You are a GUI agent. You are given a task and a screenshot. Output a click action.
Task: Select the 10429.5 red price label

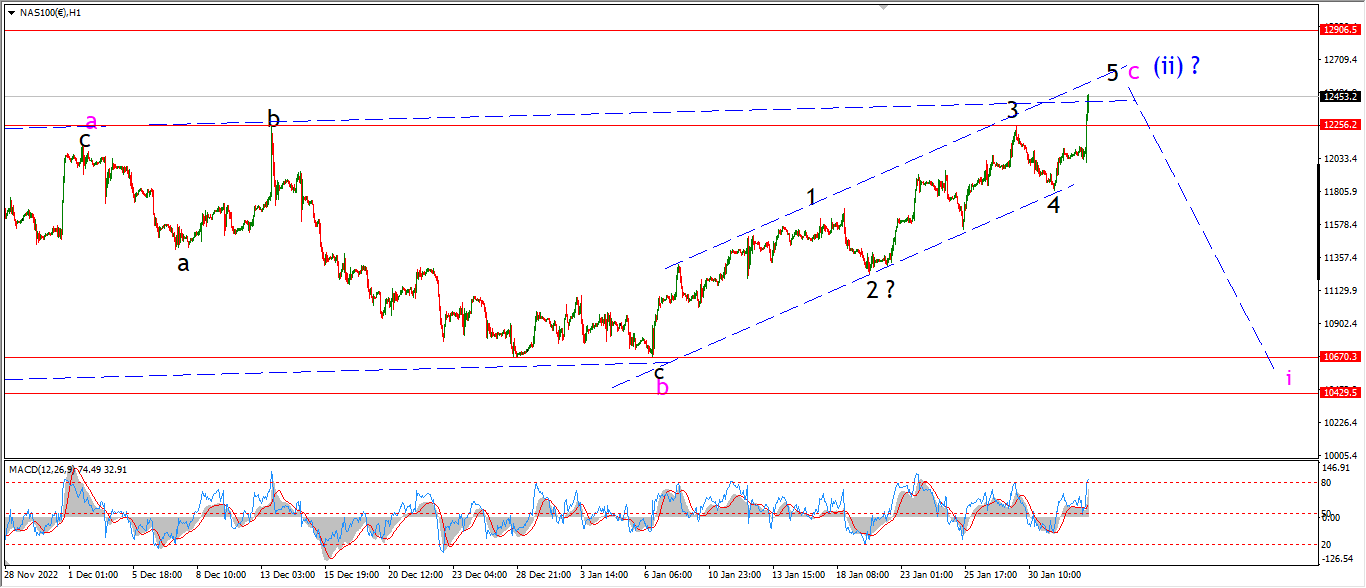click(1339, 393)
